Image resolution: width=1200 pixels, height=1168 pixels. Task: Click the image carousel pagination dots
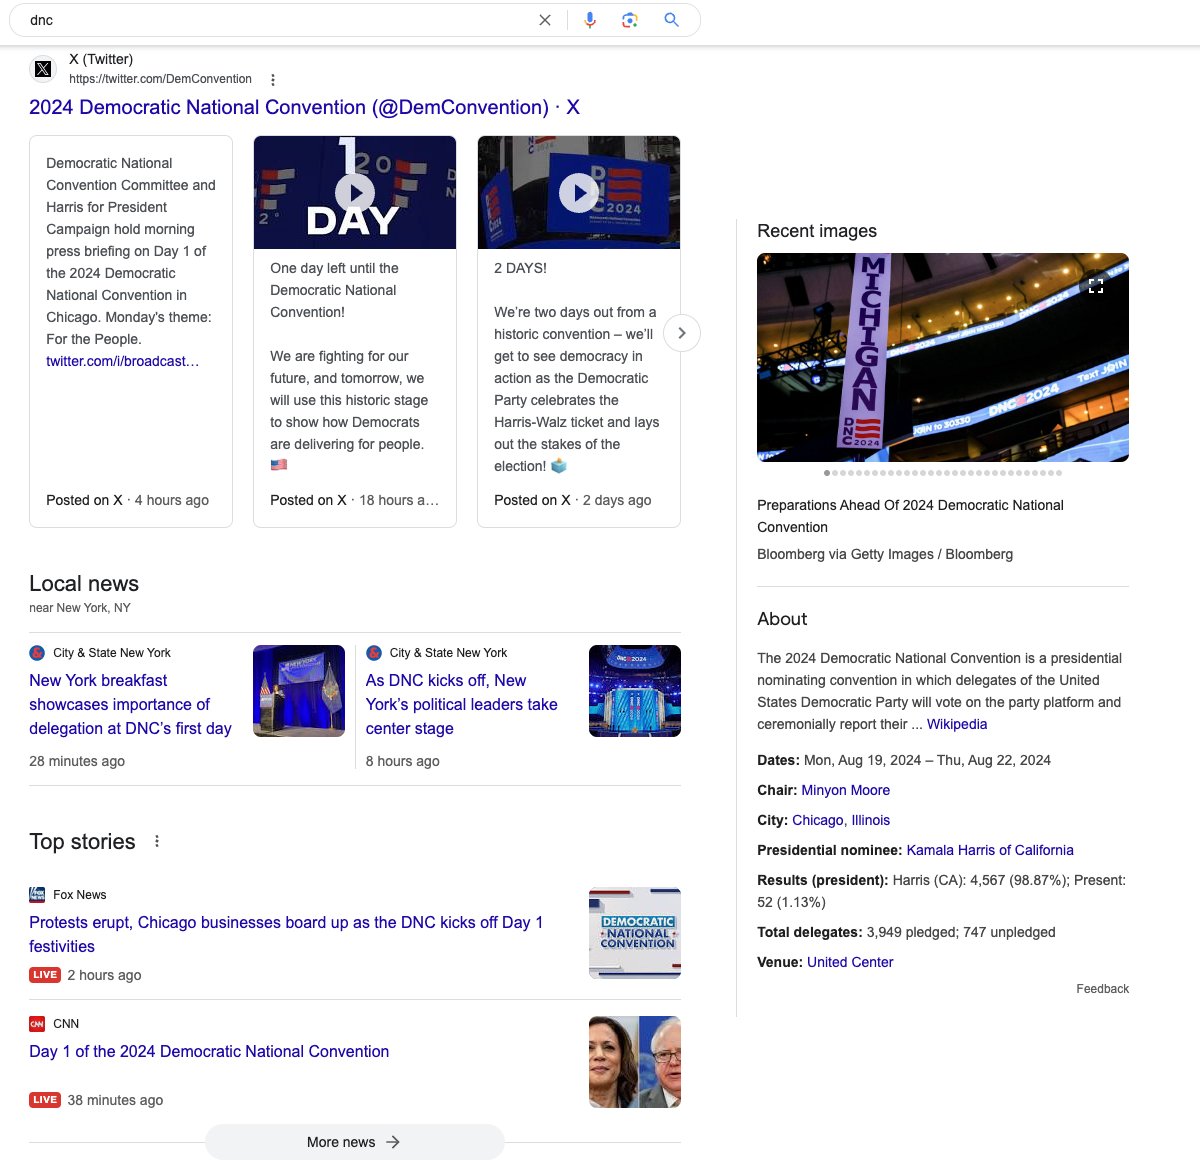click(x=943, y=472)
